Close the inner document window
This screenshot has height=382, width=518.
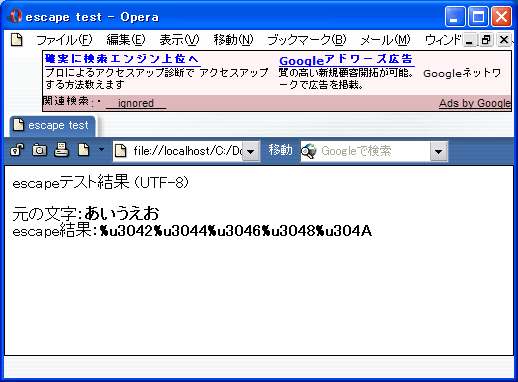click(504, 40)
